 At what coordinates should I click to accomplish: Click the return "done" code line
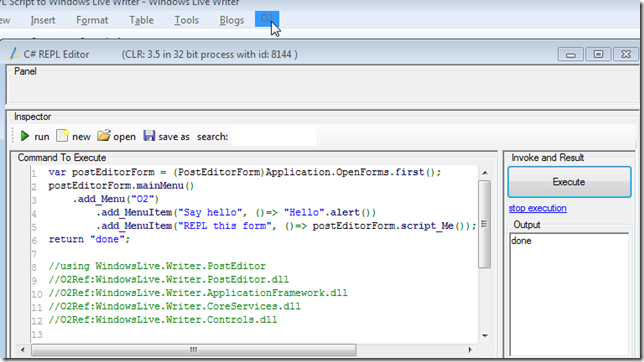pos(89,239)
